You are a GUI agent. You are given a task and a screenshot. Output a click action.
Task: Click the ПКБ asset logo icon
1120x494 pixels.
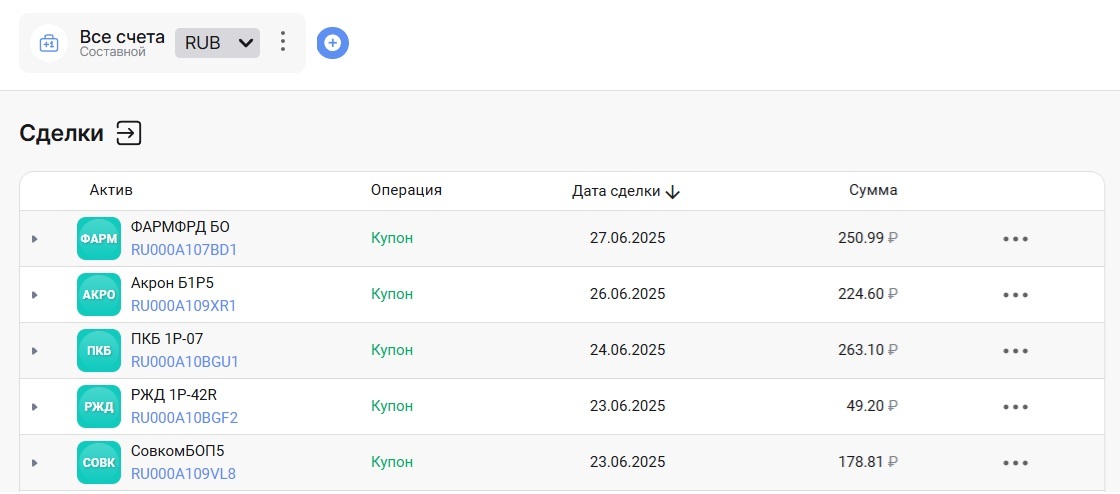pos(99,350)
